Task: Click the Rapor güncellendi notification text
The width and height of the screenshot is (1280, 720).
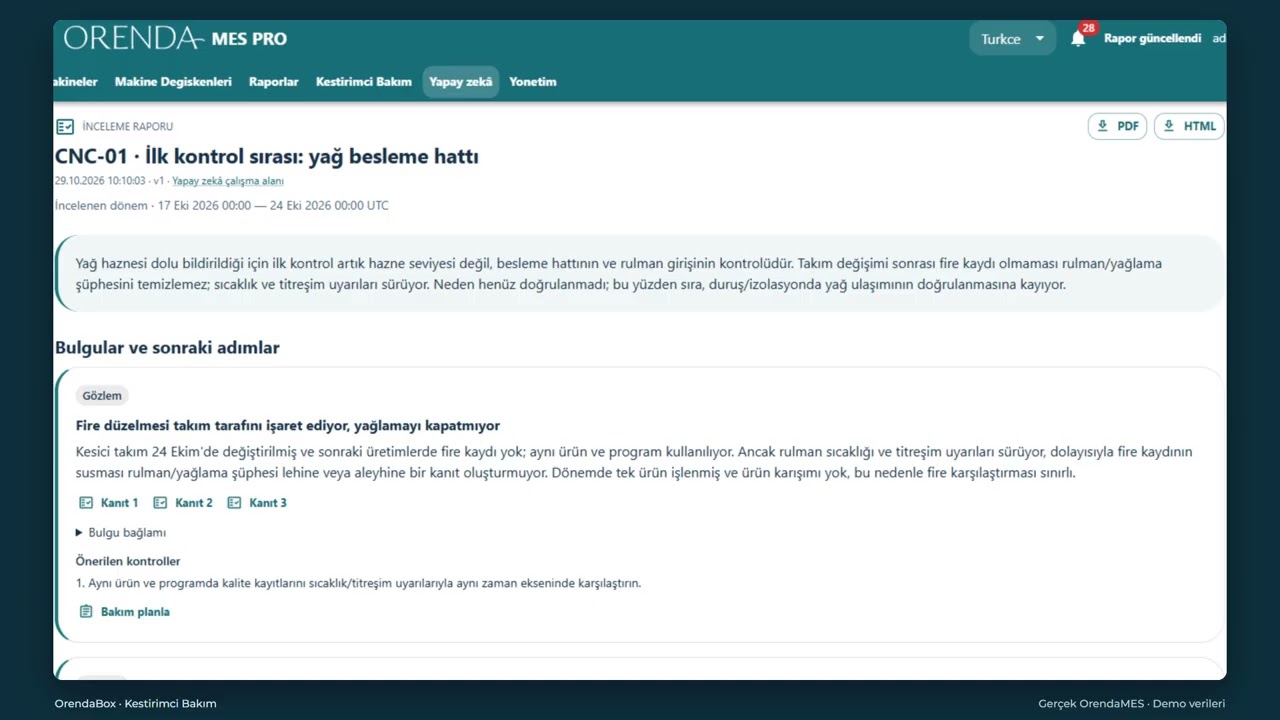Action: 1153,39
